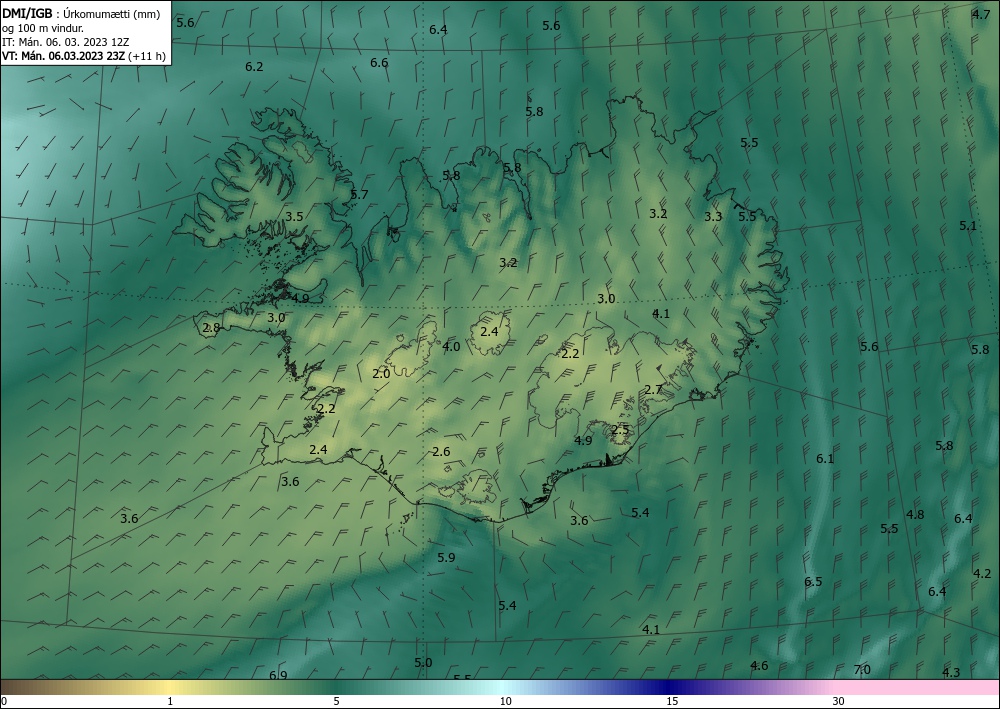Click the valid time "VT: Mán. 06.03.2023 23Z"
The width and height of the screenshot is (1000, 709).
click(x=64, y=56)
